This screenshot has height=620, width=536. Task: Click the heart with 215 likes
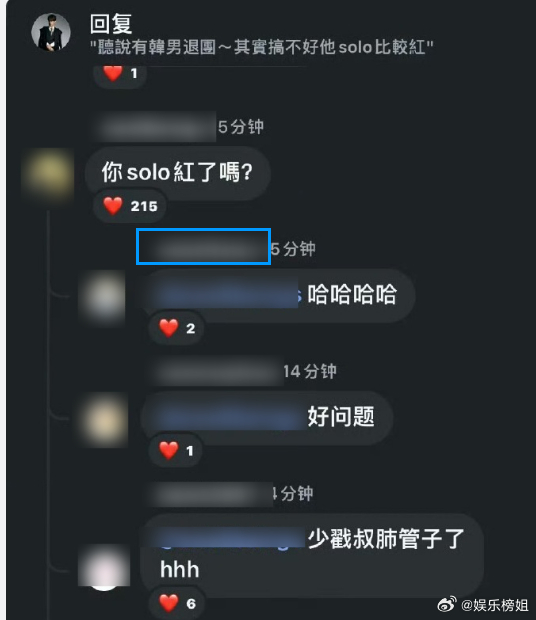tap(113, 206)
